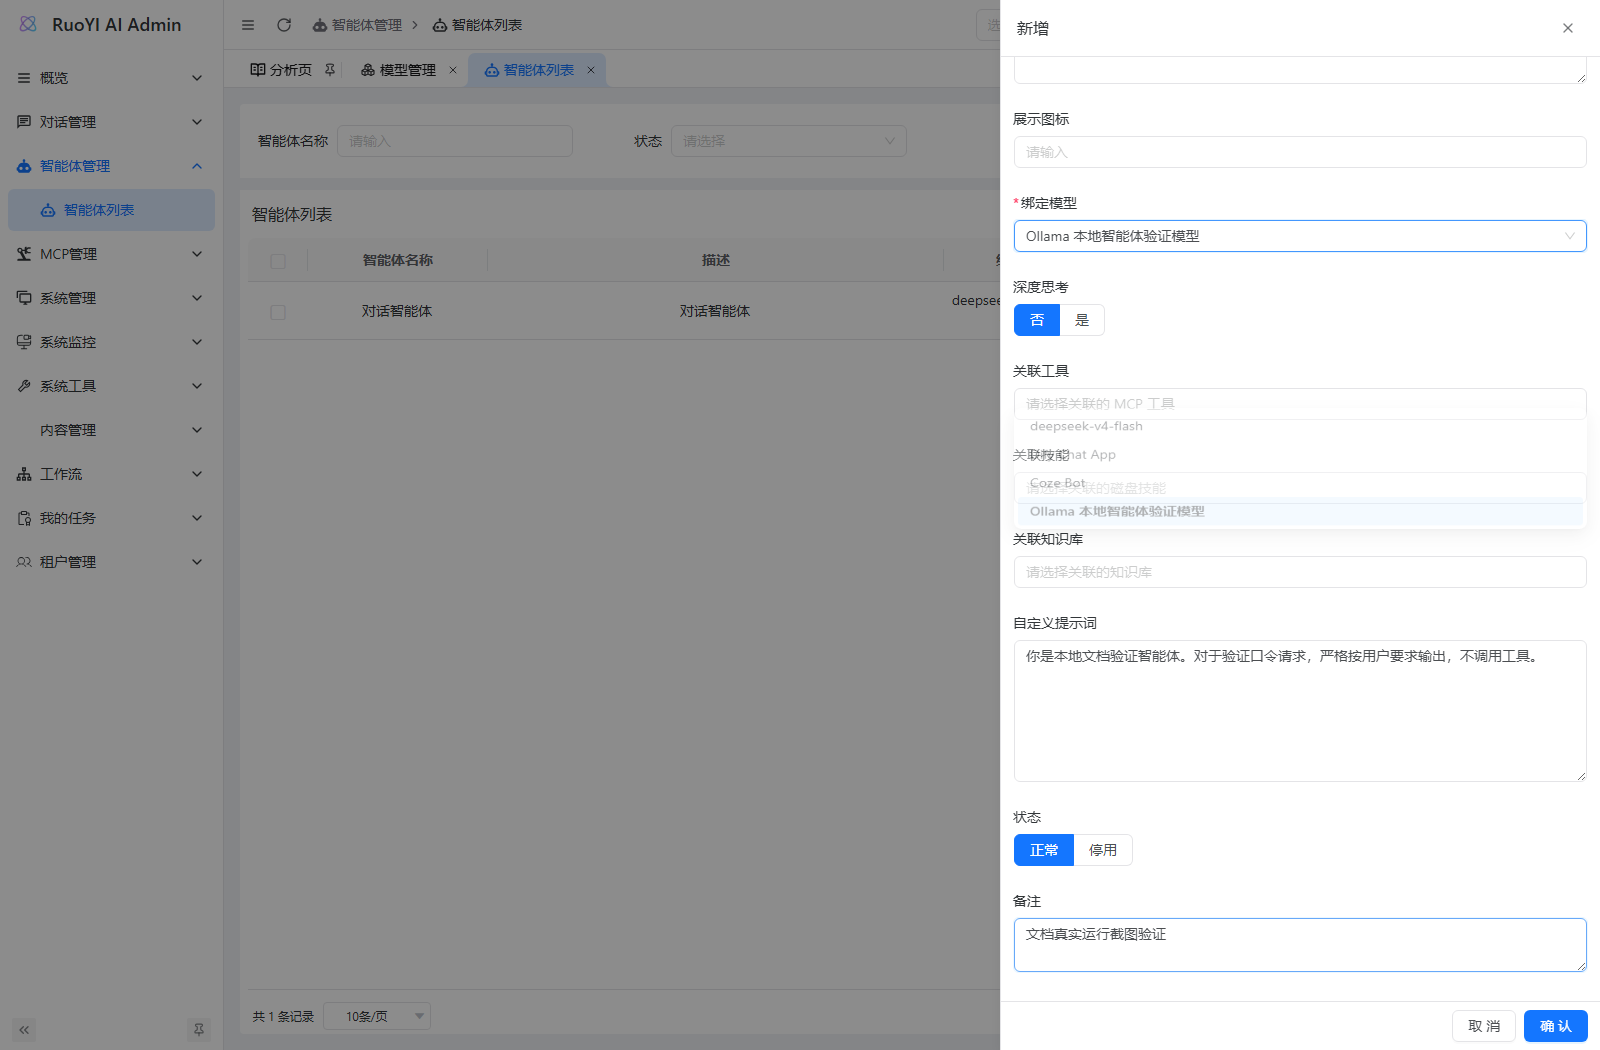1600x1050 pixels.
Task: Expand the 系统管理 sidebar section
Action: [x=112, y=298]
